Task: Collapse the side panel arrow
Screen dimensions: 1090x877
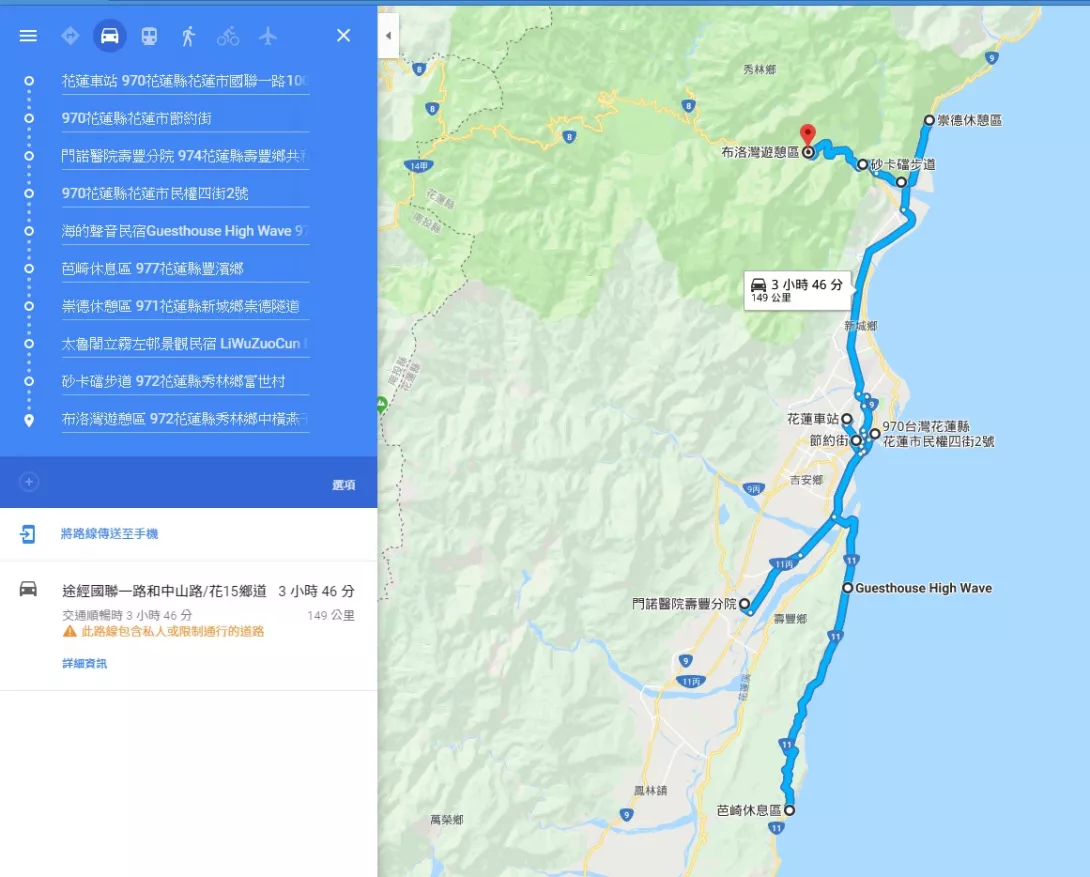Action: 388,35
